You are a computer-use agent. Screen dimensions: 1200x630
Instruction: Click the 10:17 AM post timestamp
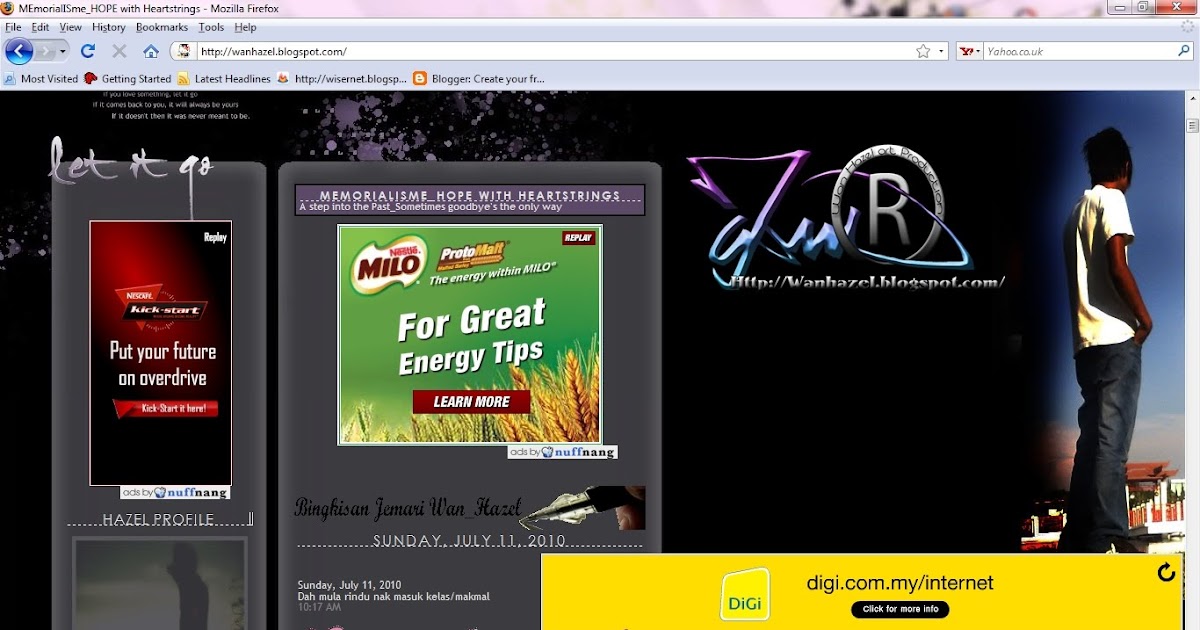coord(319,607)
